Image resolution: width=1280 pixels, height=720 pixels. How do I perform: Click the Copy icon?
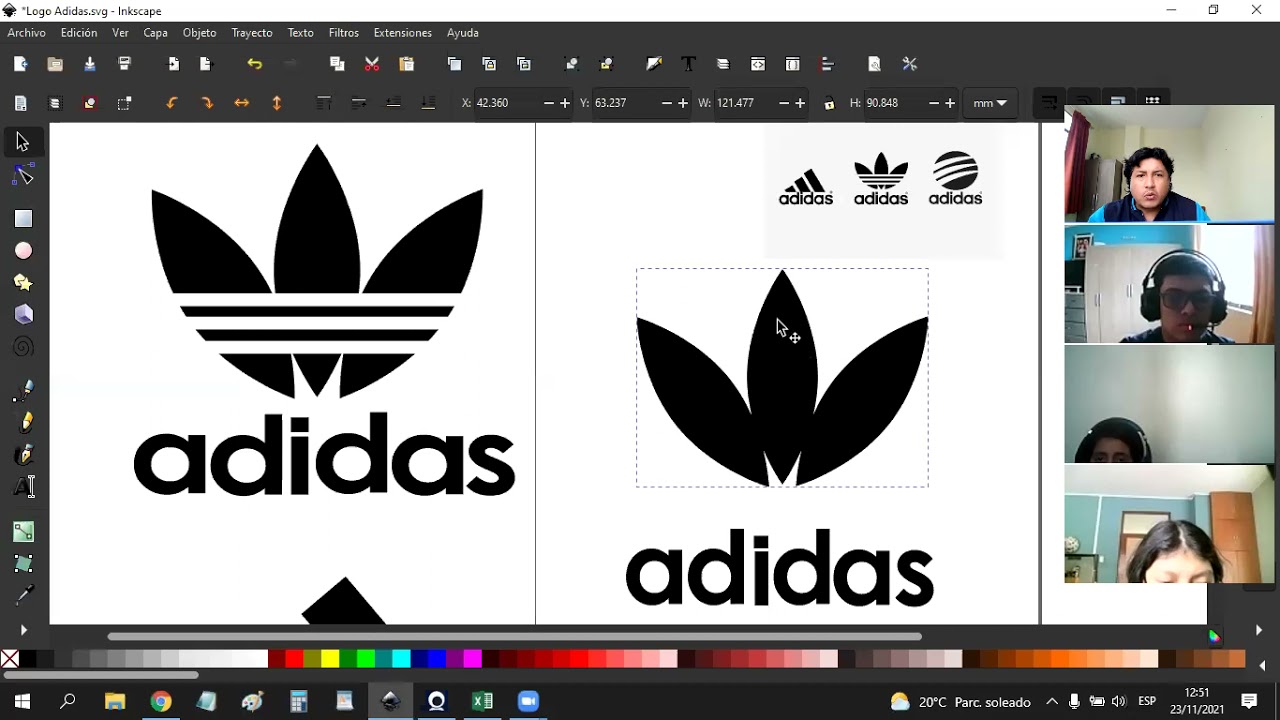click(x=337, y=64)
